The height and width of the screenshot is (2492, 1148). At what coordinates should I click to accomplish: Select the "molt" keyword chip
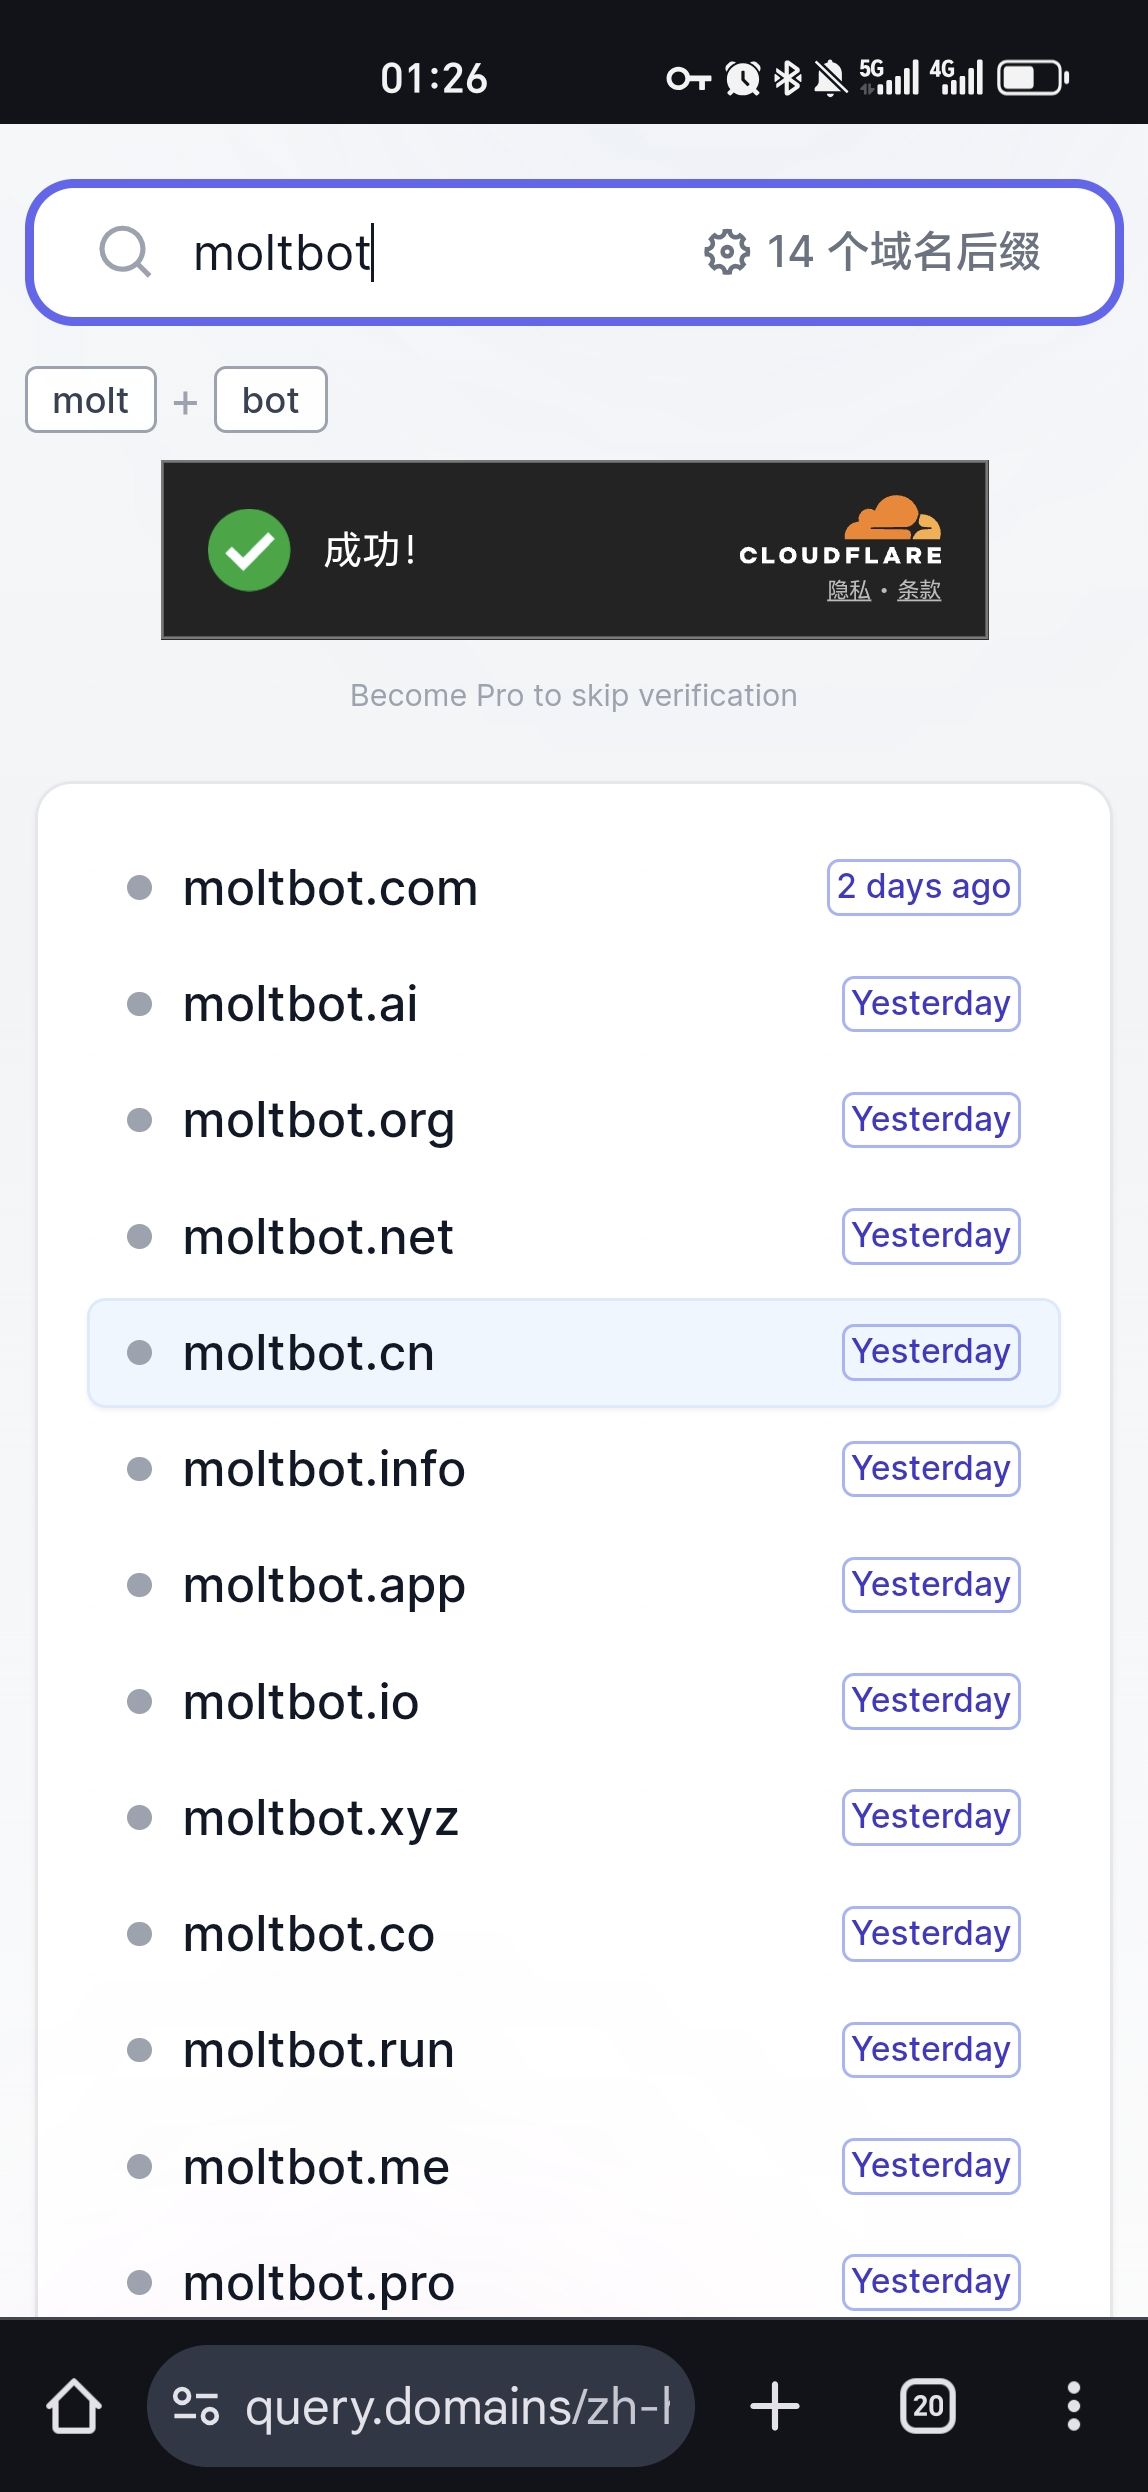(x=91, y=400)
